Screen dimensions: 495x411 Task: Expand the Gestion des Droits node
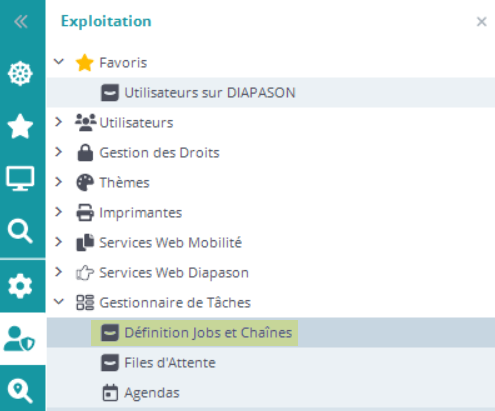pyautogui.click(x=59, y=152)
